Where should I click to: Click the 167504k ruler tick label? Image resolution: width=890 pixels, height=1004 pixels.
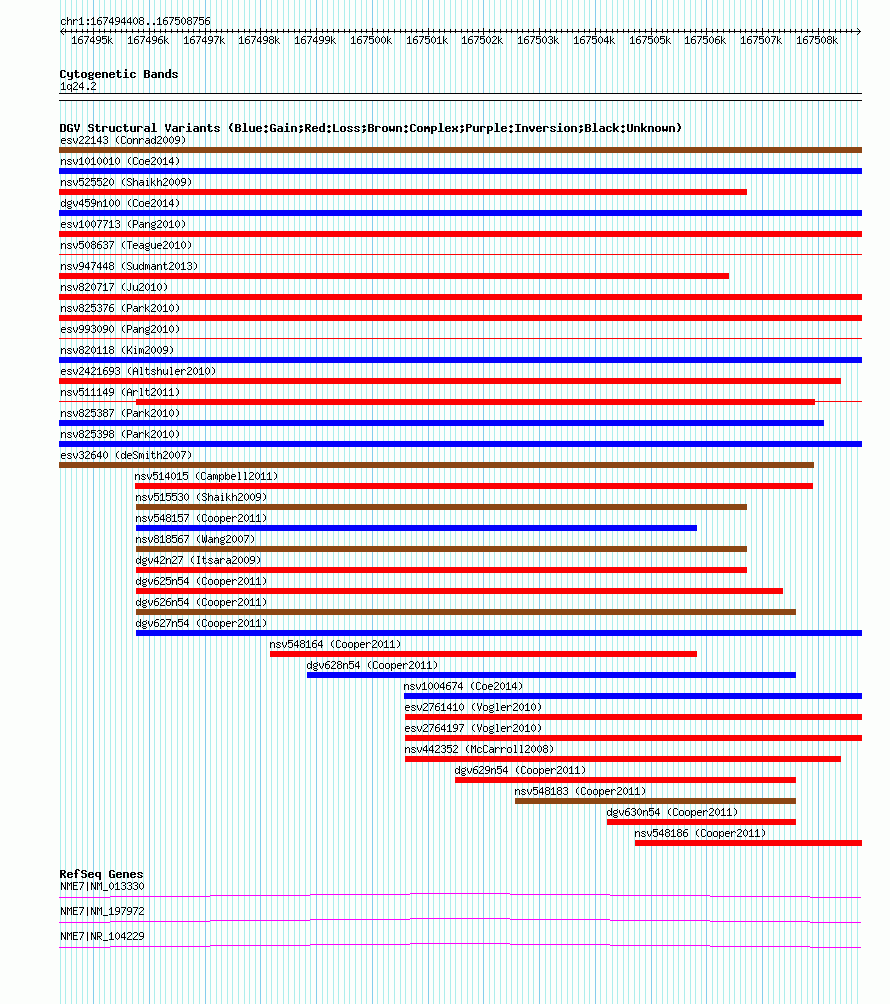click(594, 40)
